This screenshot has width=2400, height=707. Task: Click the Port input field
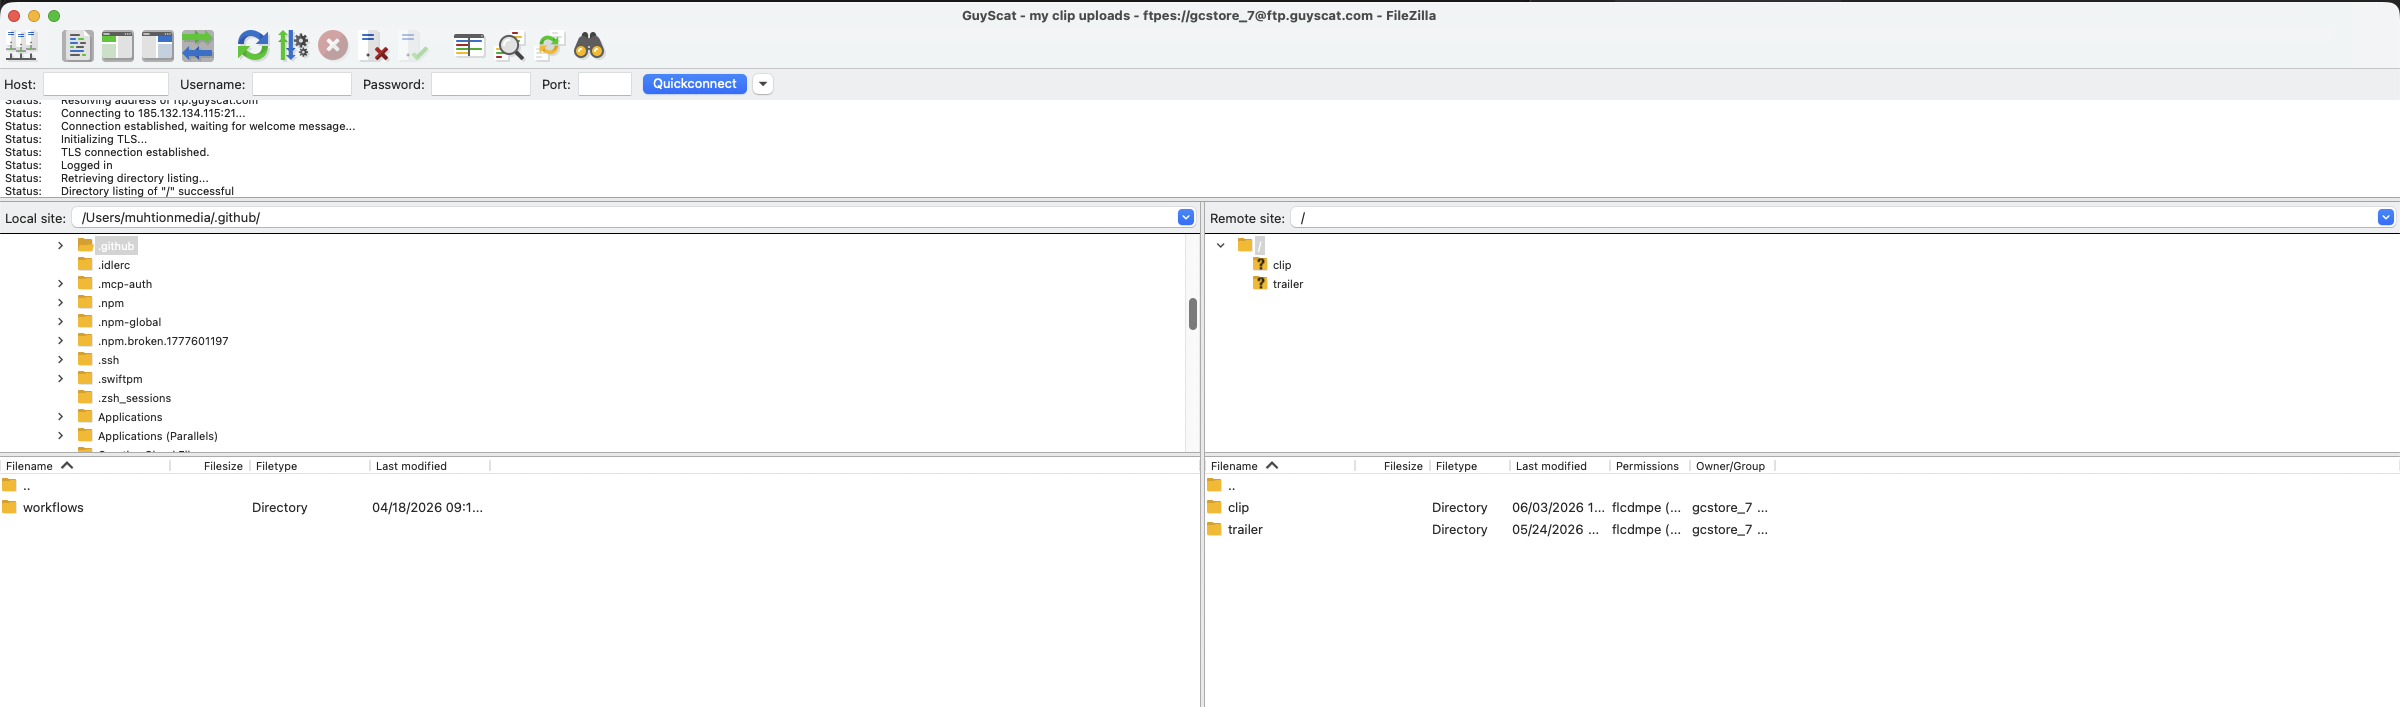(x=605, y=84)
